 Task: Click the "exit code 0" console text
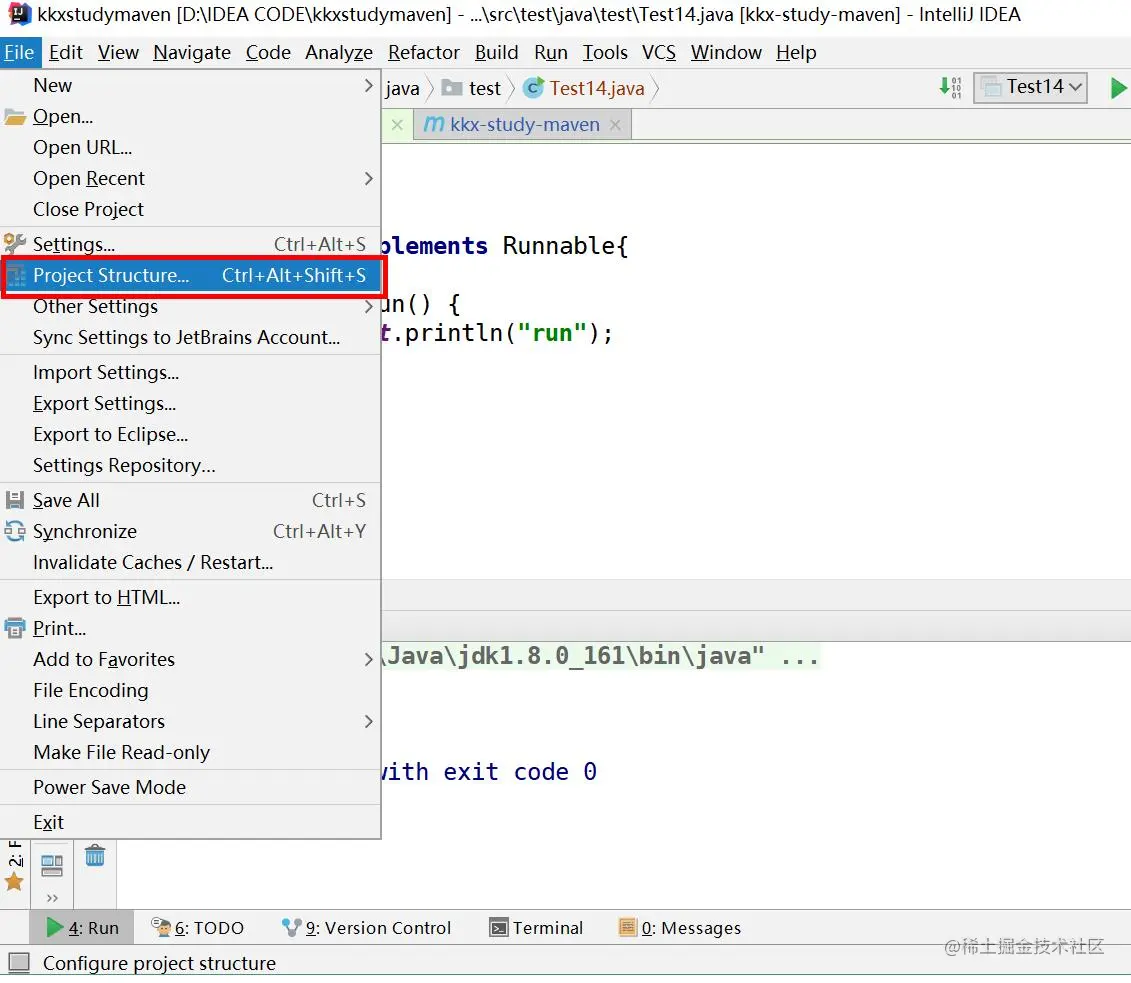point(519,772)
